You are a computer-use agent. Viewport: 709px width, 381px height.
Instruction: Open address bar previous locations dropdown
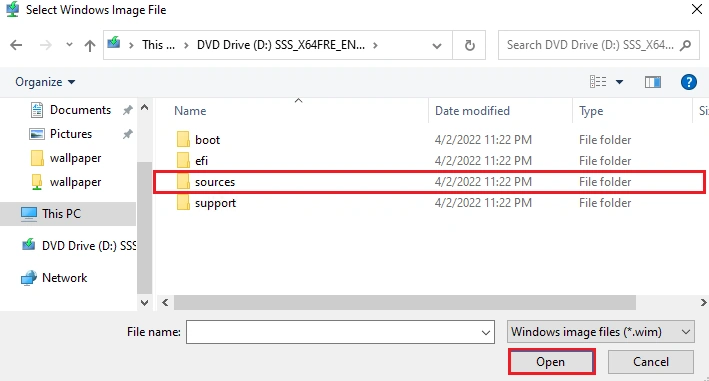pos(437,45)
